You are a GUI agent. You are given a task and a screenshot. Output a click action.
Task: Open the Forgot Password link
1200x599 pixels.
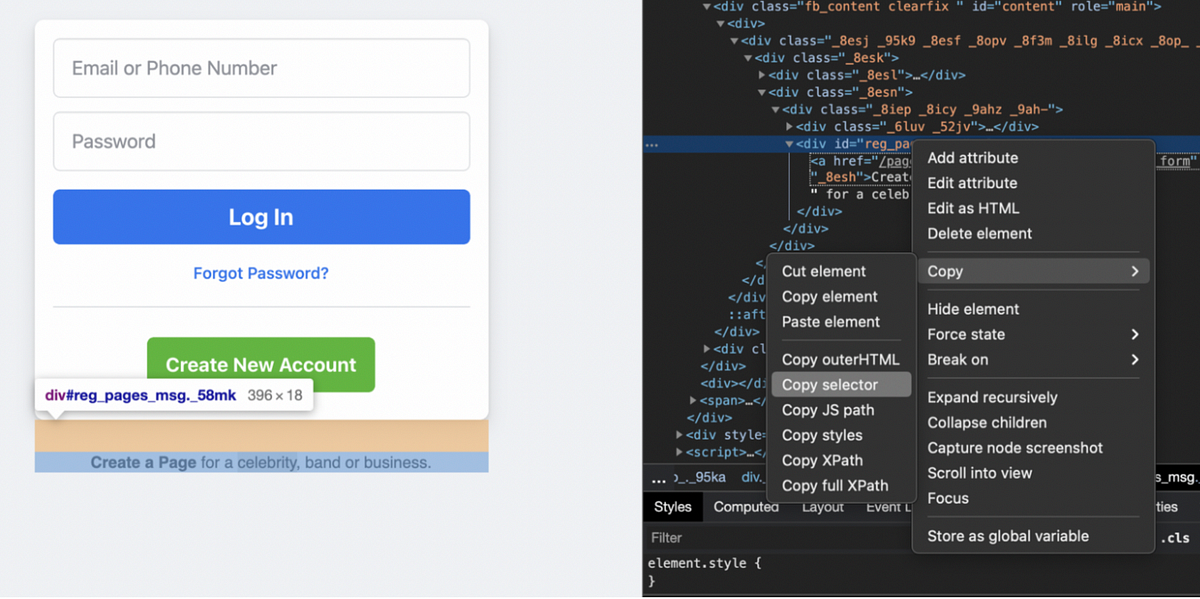260,273
